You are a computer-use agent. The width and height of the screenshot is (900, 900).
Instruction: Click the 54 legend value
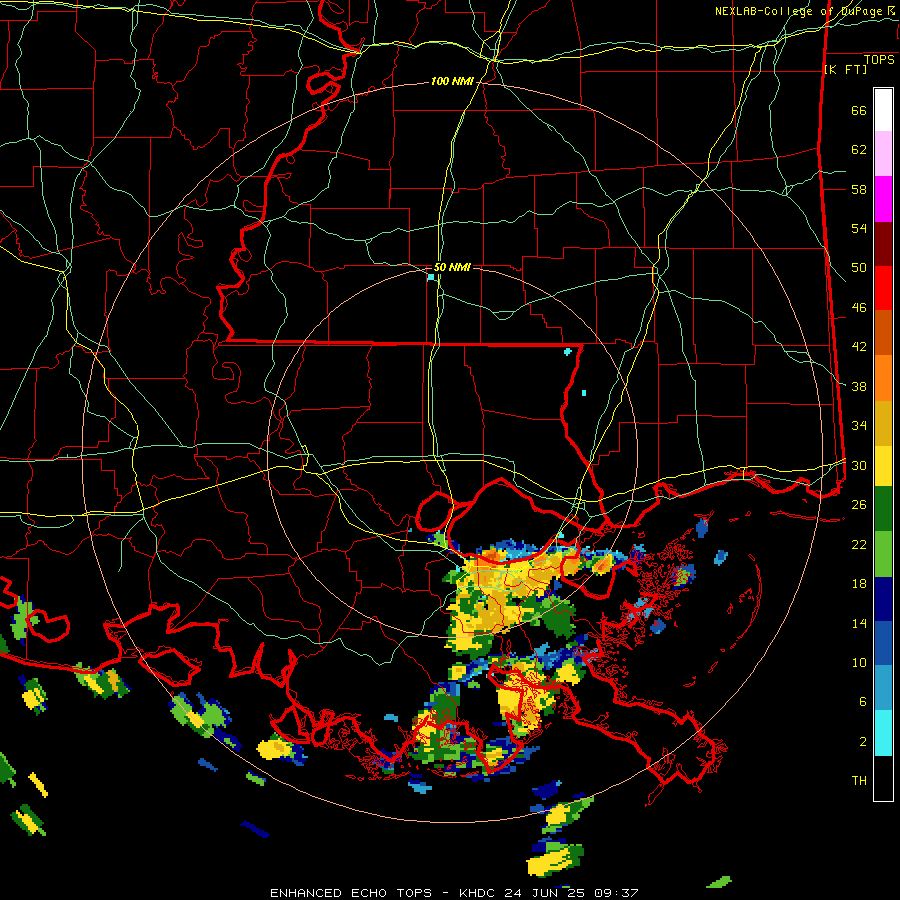859,228
